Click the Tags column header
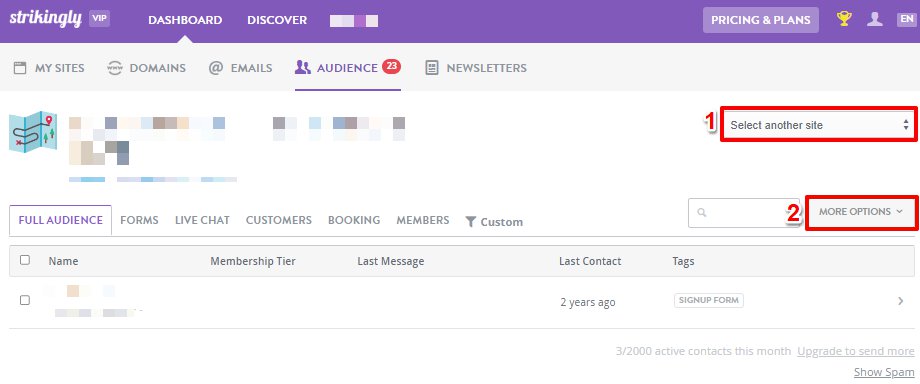Image resolution: width=920 pixels, height=384 pixels. point(684,261)
